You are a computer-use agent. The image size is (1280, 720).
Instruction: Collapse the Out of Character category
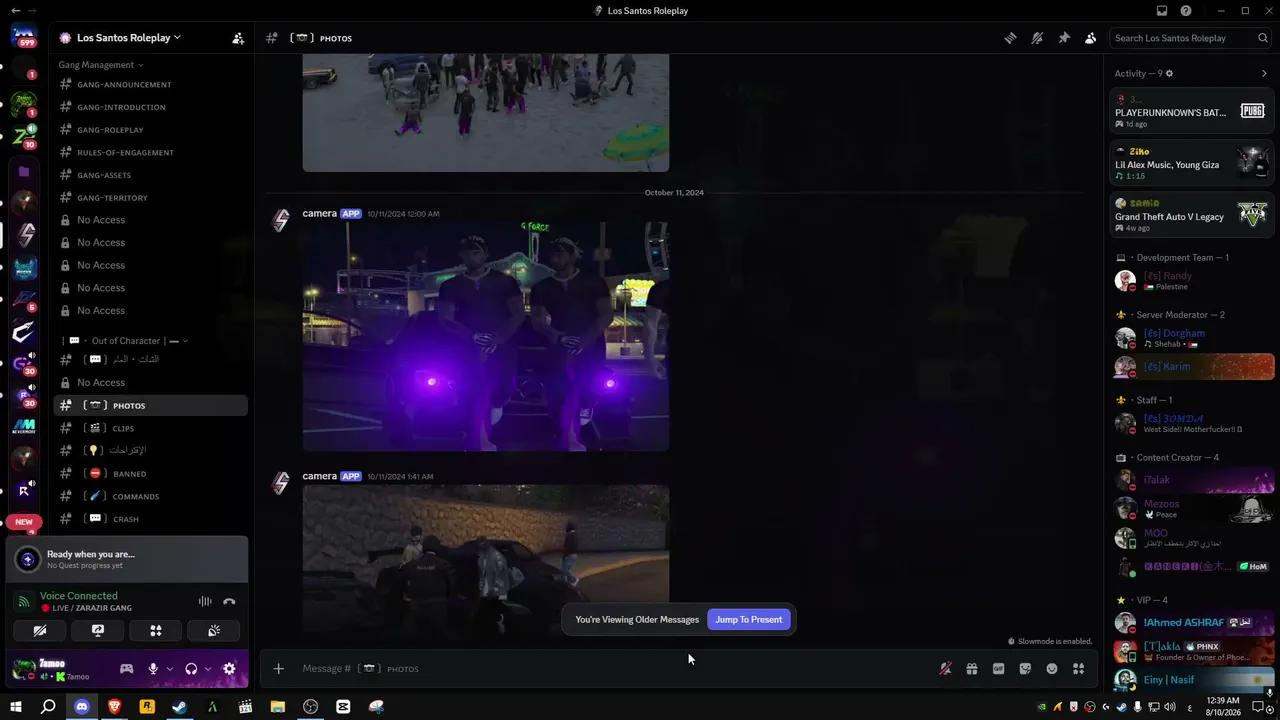point(127,341)
